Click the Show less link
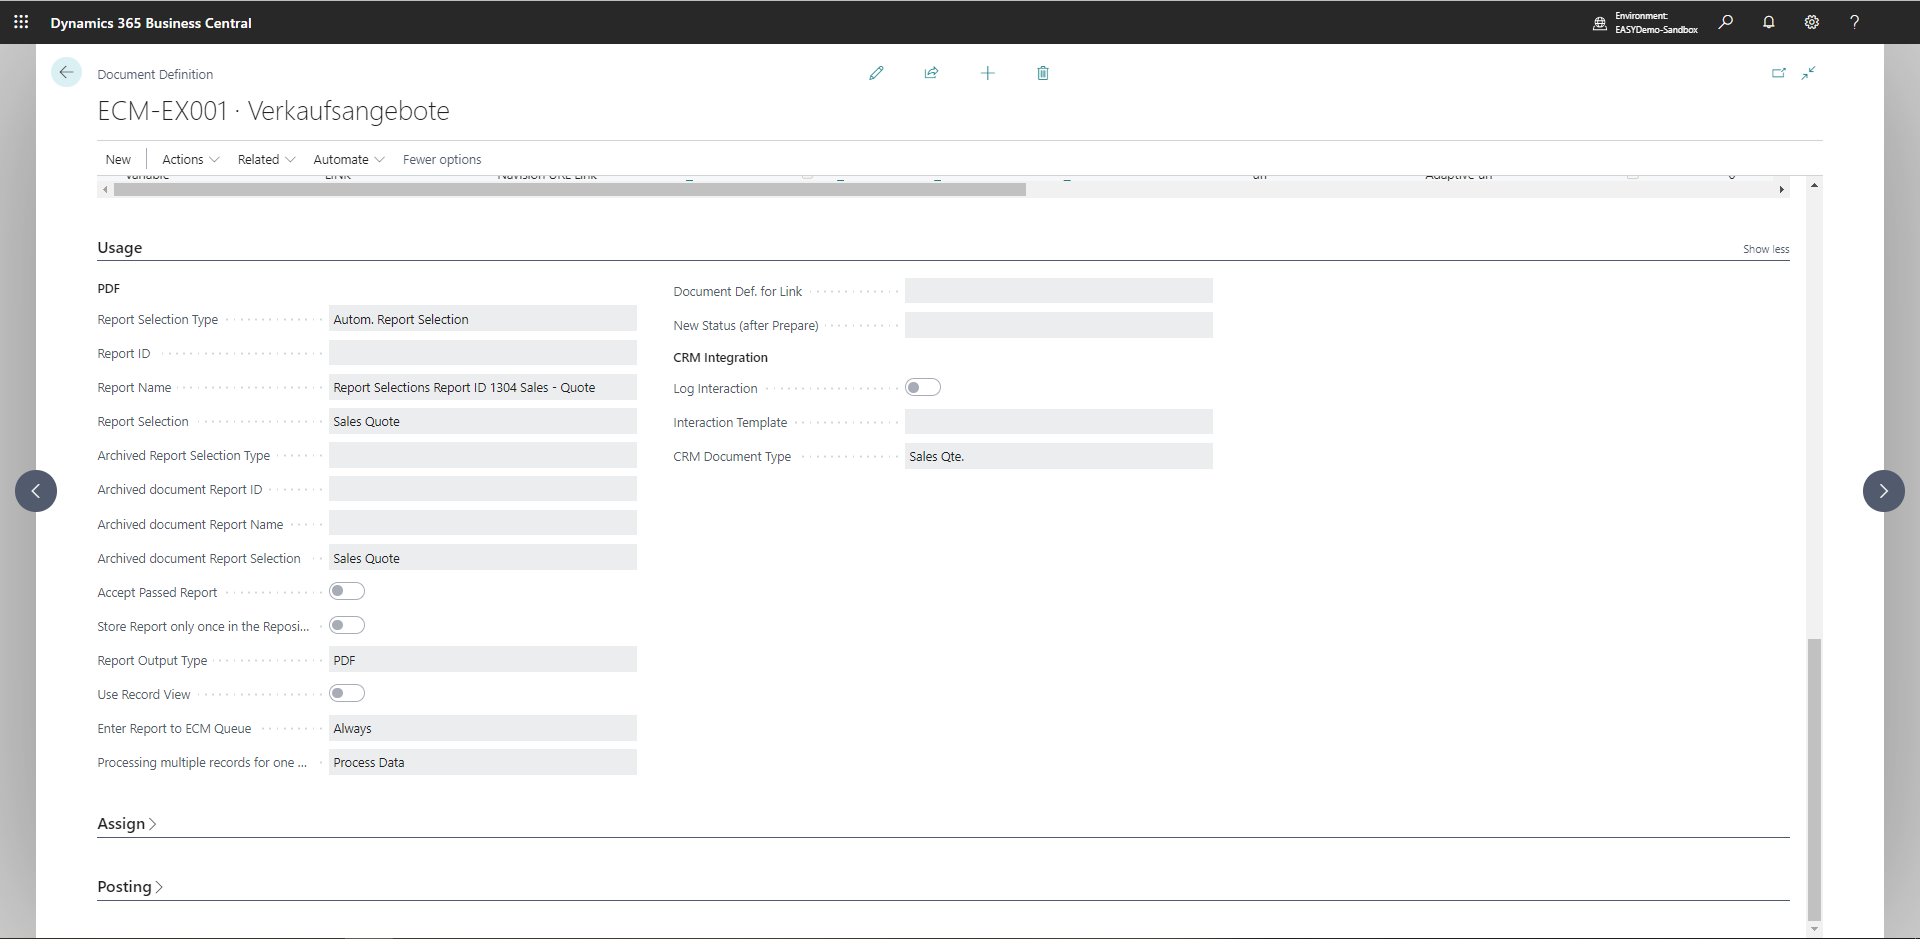The width and height of the screenshot is (1920, 939). click(1765, 249)
